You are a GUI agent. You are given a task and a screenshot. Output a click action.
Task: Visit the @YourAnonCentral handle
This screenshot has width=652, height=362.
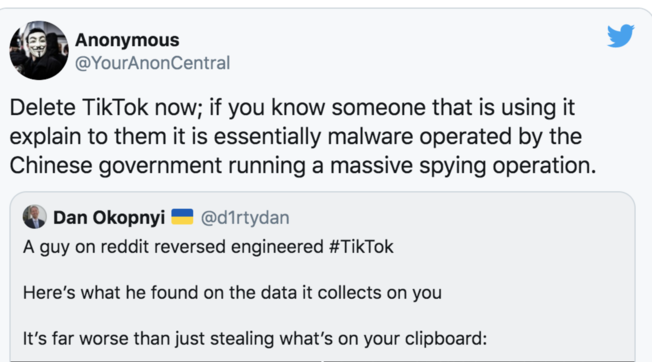pos(152,63)
